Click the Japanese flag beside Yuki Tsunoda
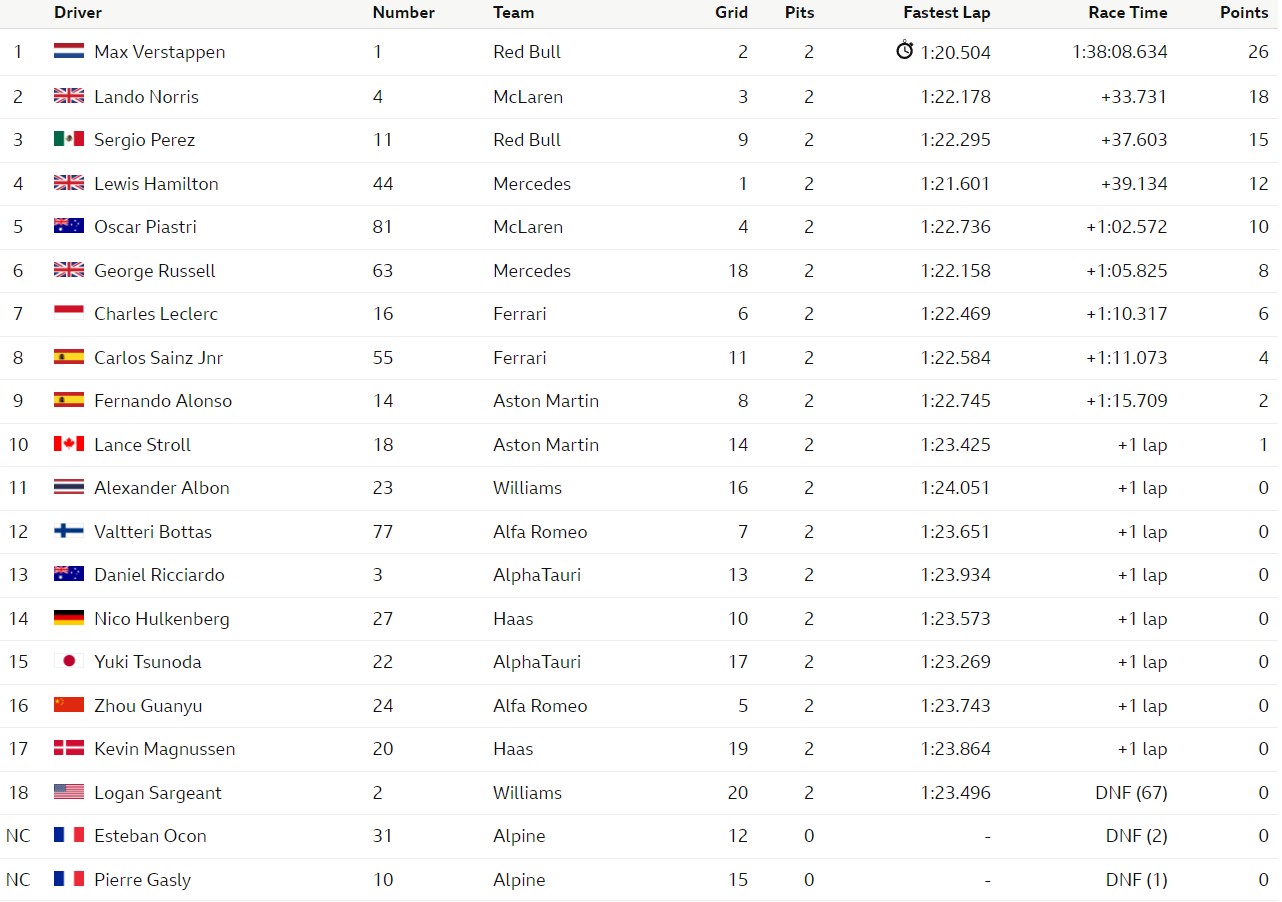The height and width of the screenshot is (902, 1282). (69, 661)
